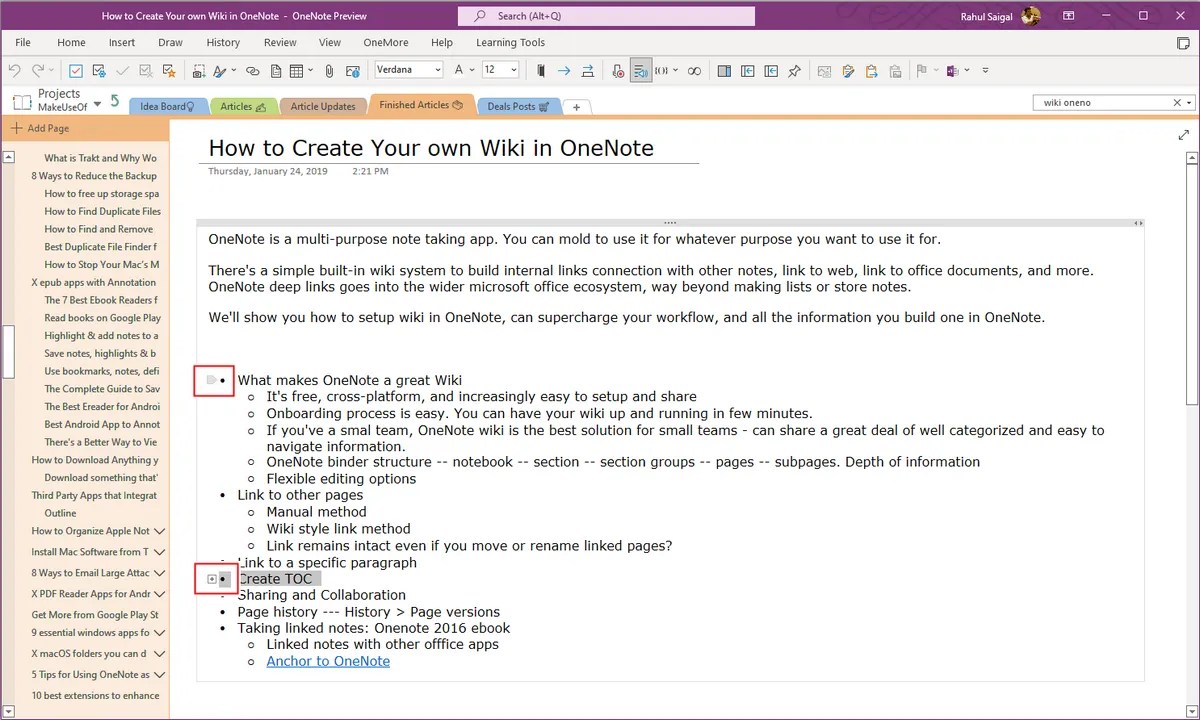The width and height of the screenshot is (1200, 720).
Task: Click the Undo icon
Action: [13, 70]
